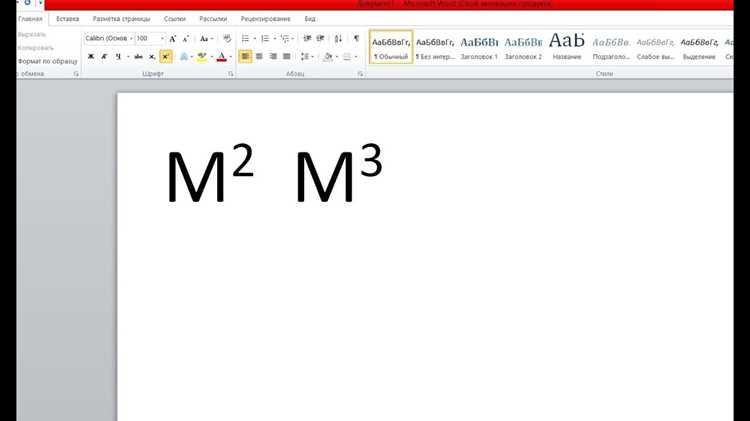The width and height of the screenshot is (750, 421).
Task: Toggle italic formatting (К) button
Action: [x=104, y=57]
